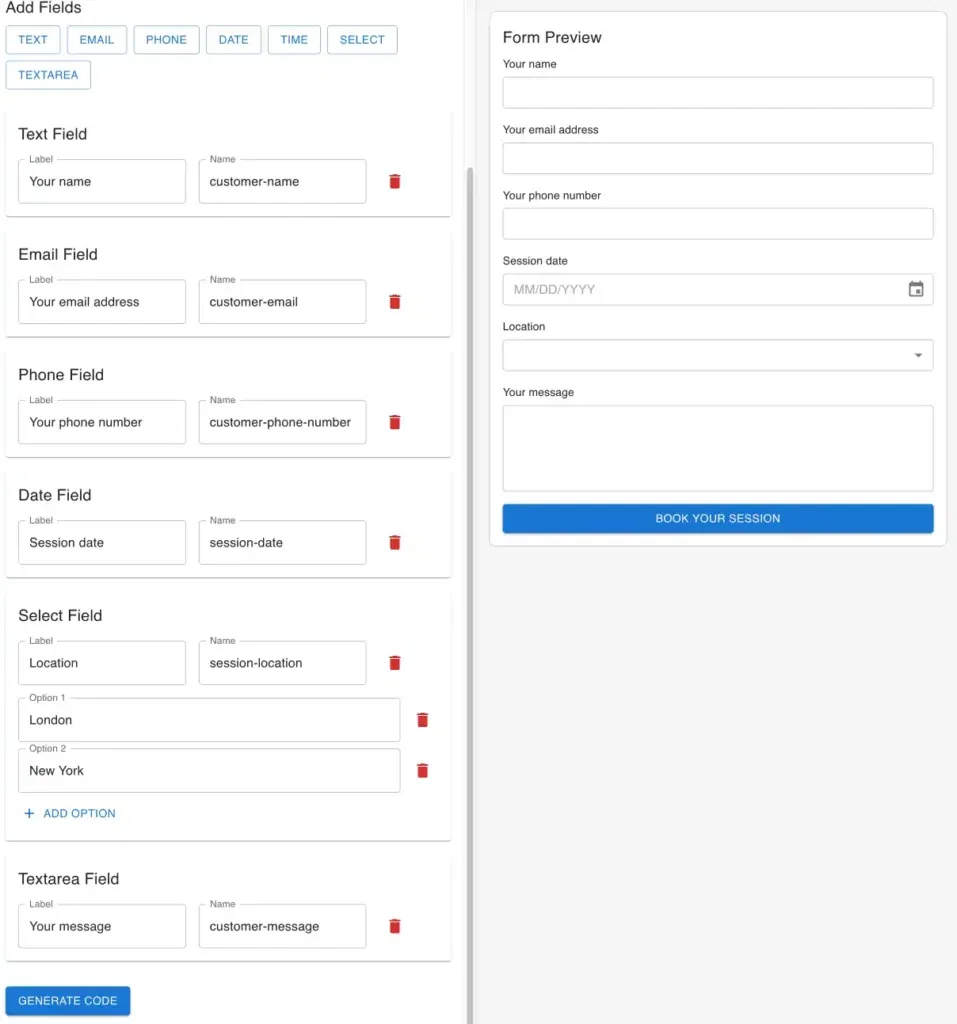Delete the Textarea Field row
Image resolution: width=957 pixels, height=1024 pixels.
395,927
